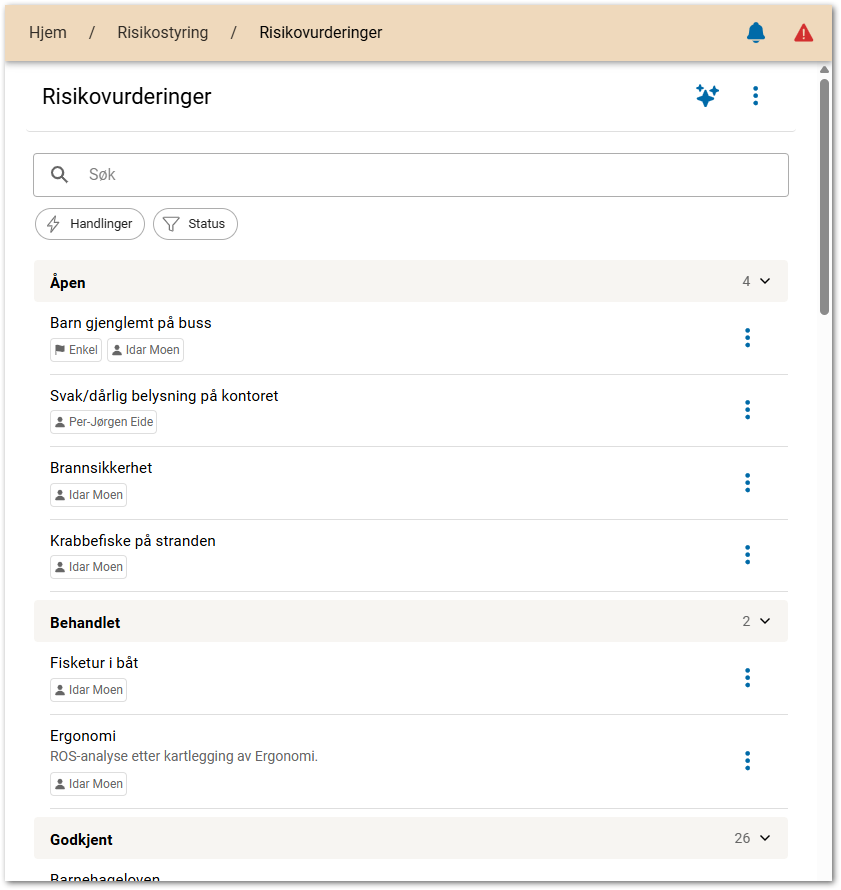This screenshot has height=890, width=841.
Task: Click the red warning triangle icon
Action: [803, 33]
